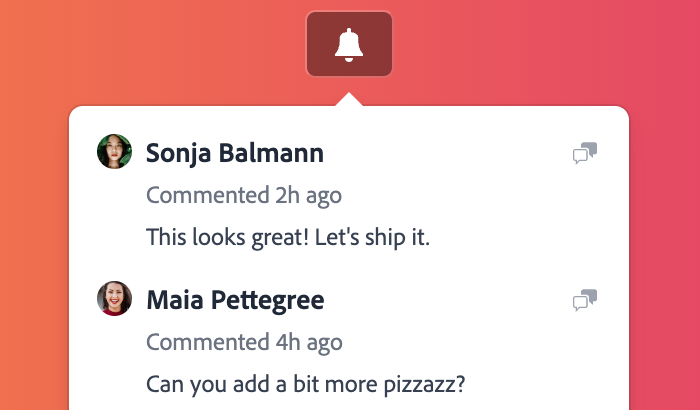Open the "Can you add a bit more pizzazz?" comment

[306, 384]
